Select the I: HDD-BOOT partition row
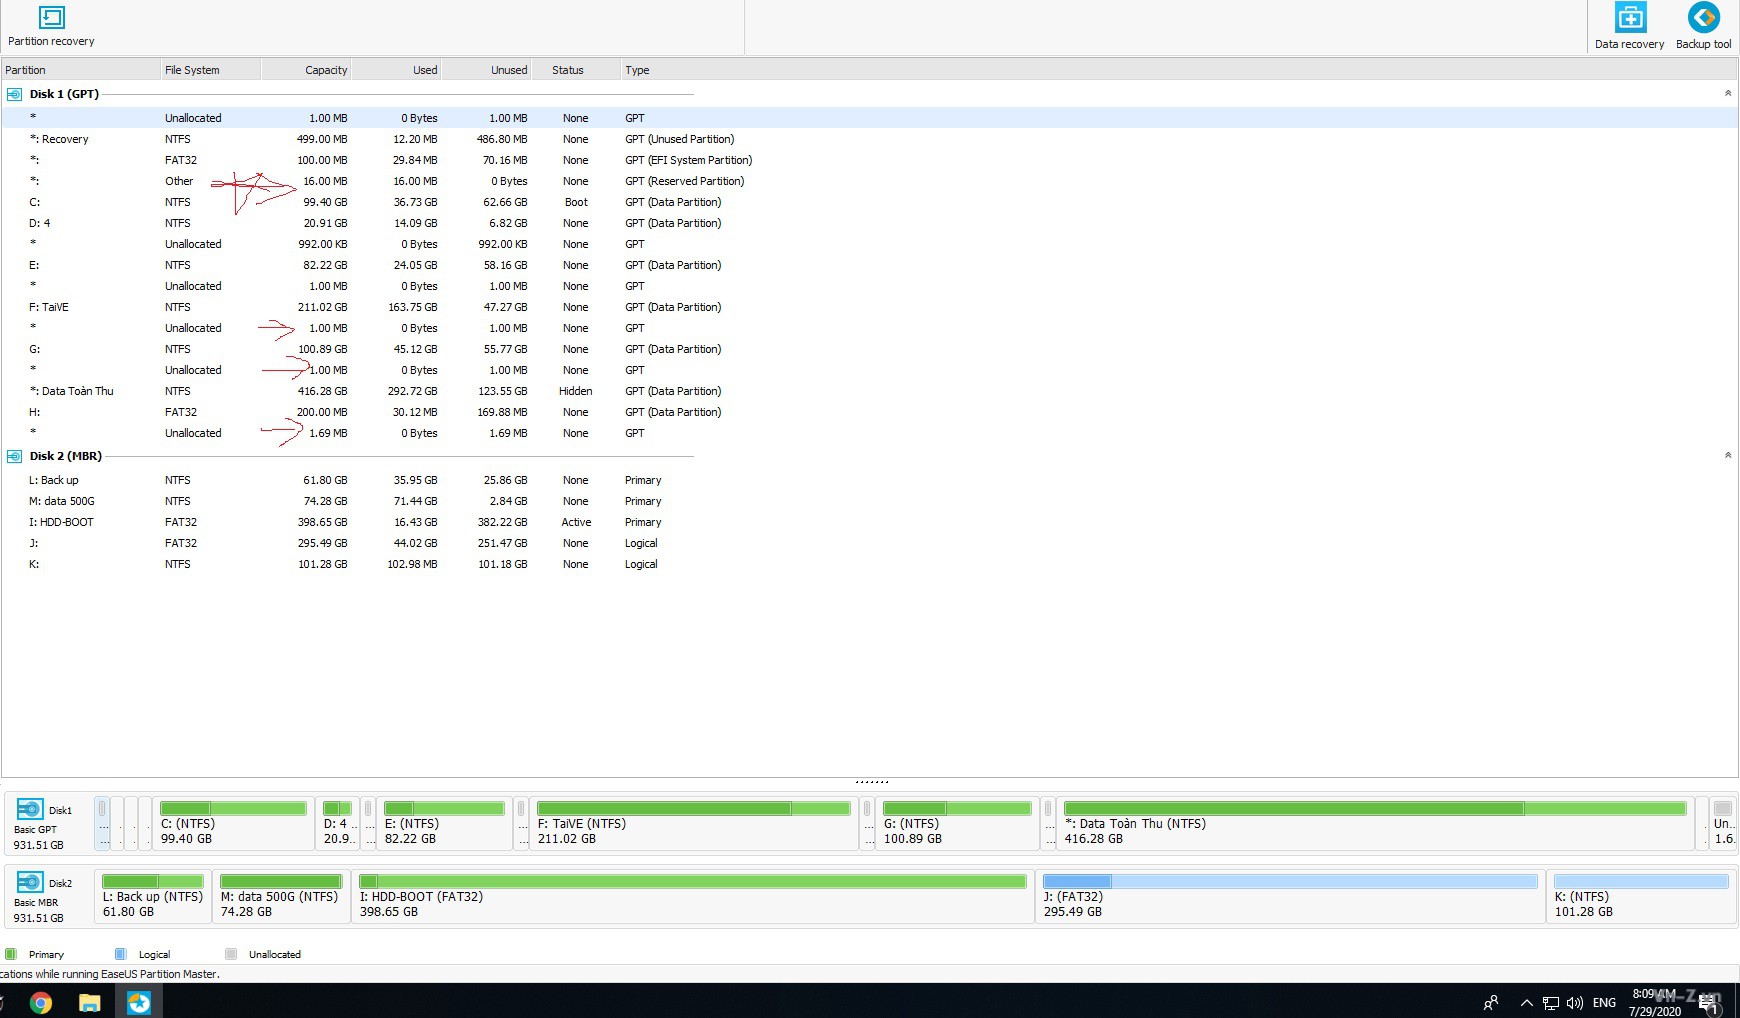 coord(350,522)
